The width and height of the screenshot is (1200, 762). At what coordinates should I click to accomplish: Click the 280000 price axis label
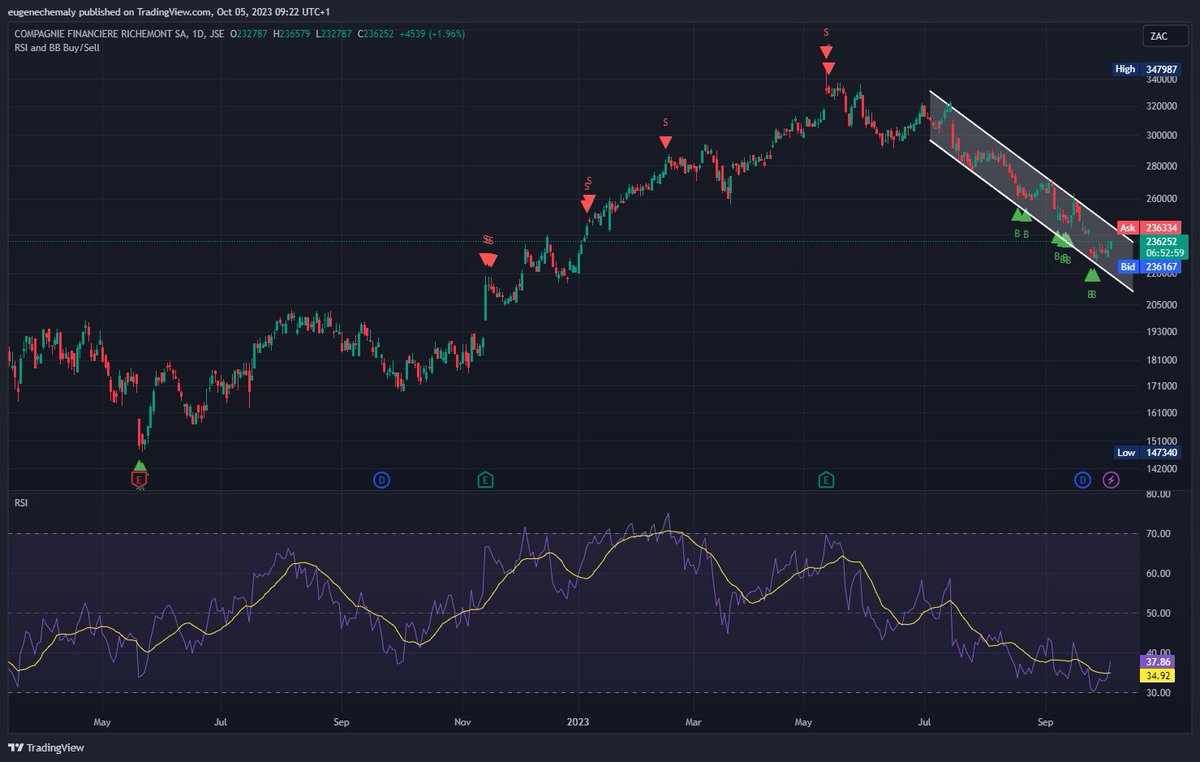(1163, 168)
